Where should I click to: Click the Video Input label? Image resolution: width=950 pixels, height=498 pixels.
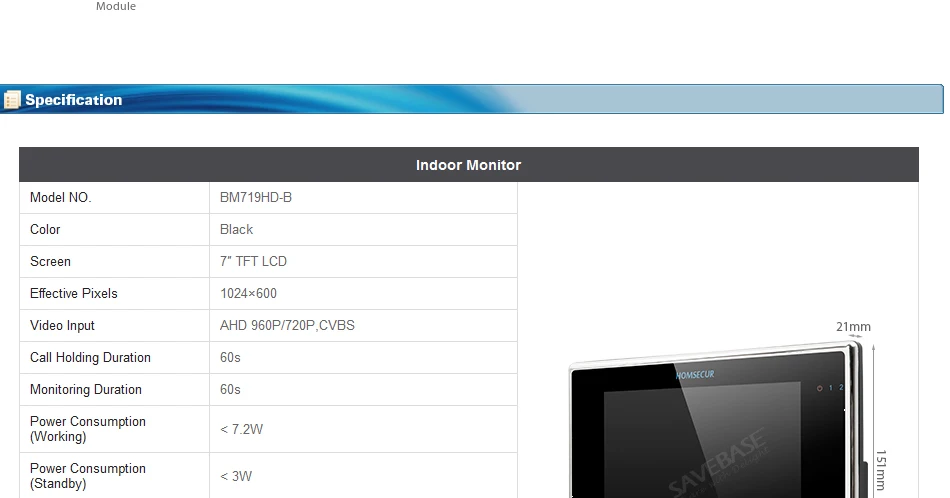[x=62, y=326]
